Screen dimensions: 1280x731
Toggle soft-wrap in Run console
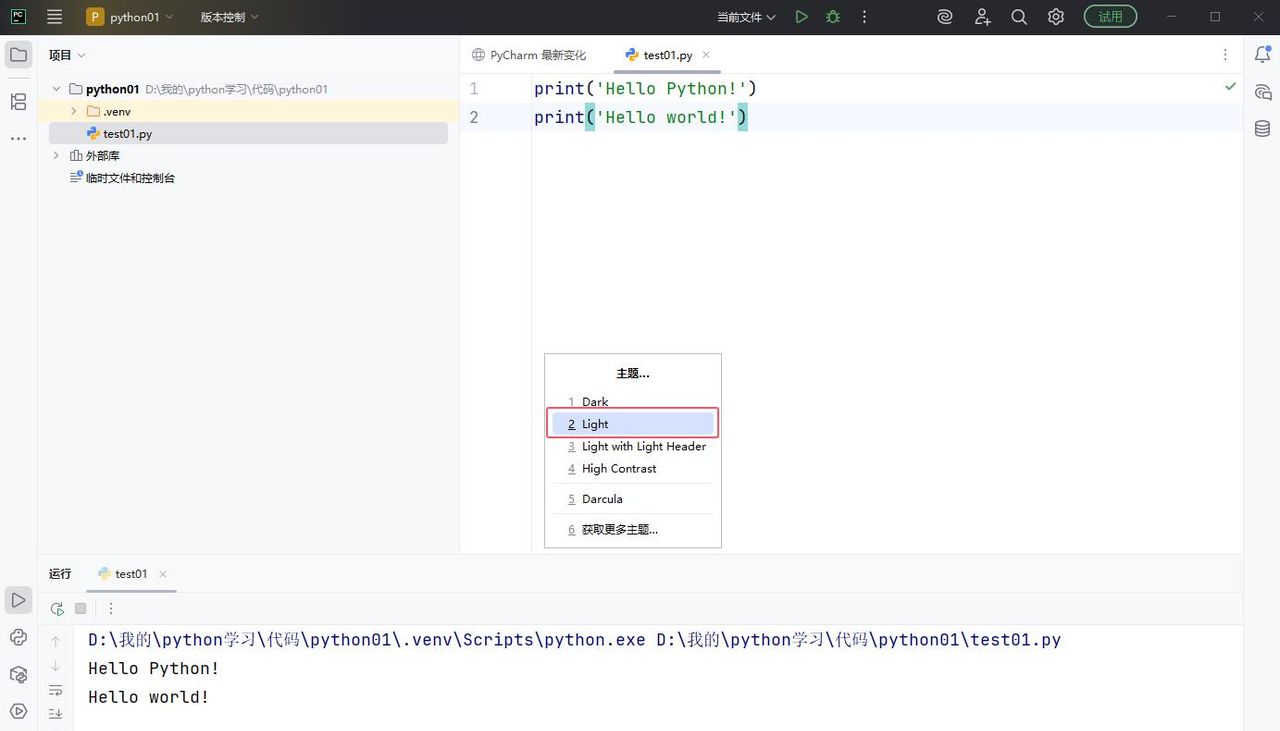[x=56, y=691]
